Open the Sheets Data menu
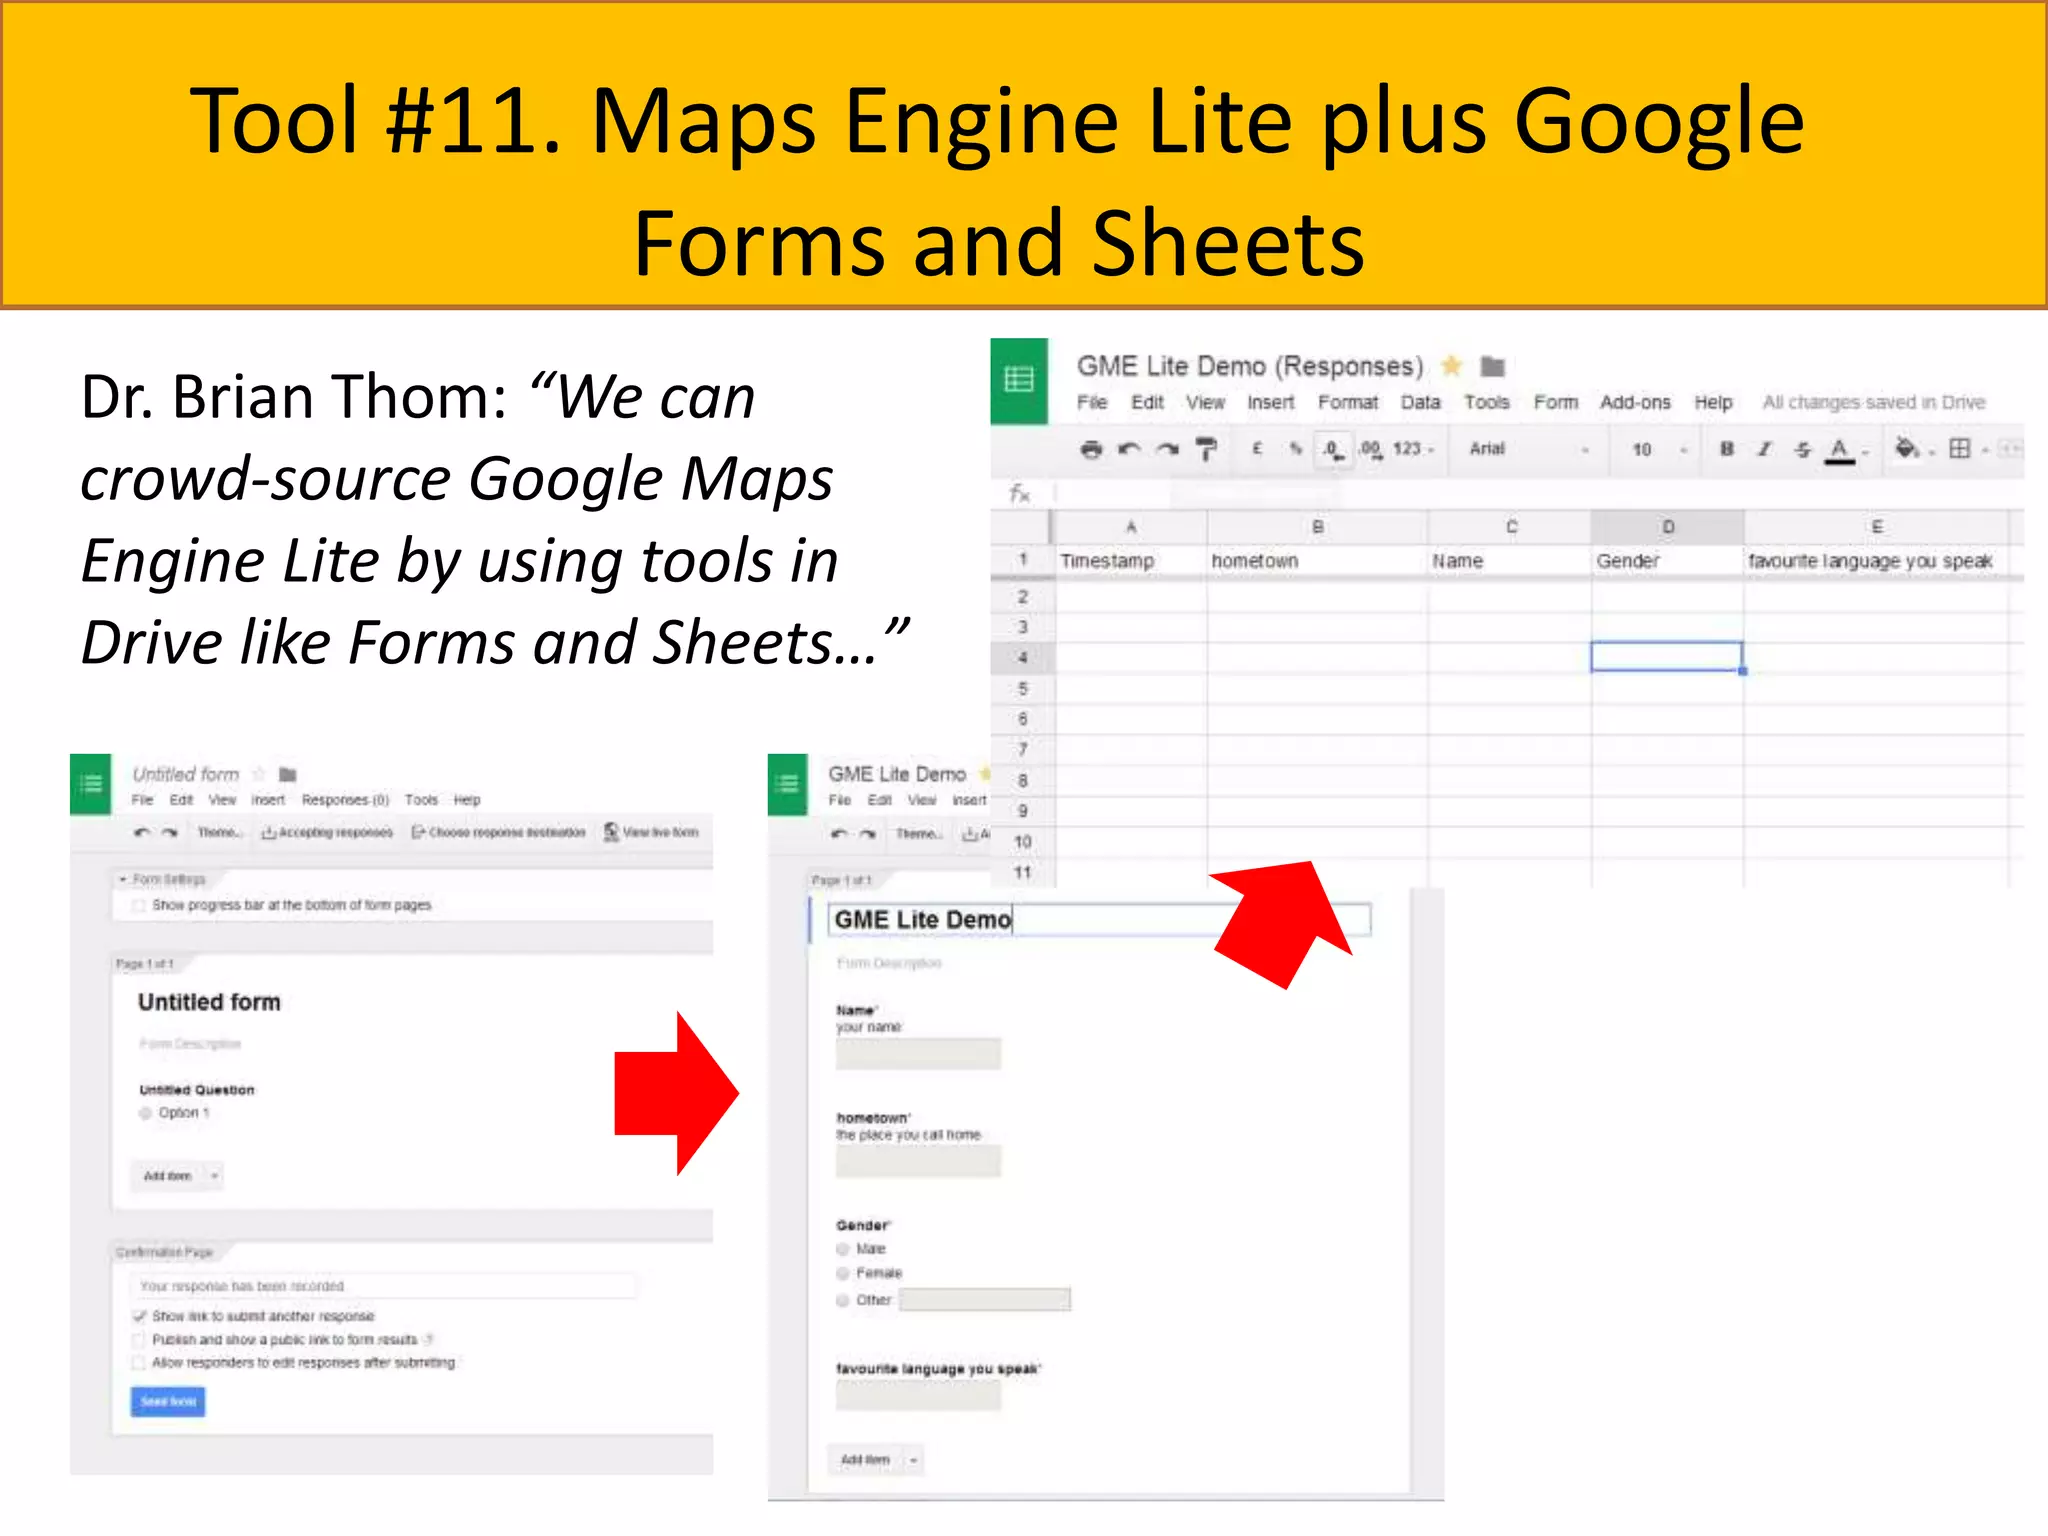The image size is (2048, 1536). (x=1420, y=402)
